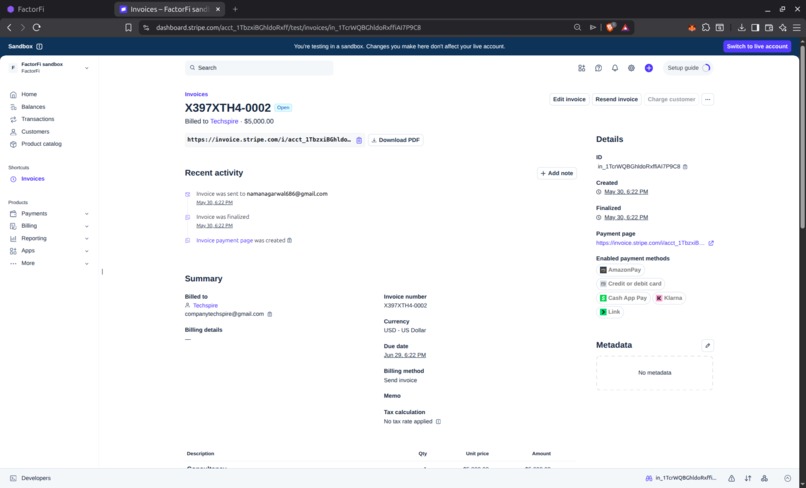Open the browser hamburger menu

pyautogui.click(x=796, y=27)
